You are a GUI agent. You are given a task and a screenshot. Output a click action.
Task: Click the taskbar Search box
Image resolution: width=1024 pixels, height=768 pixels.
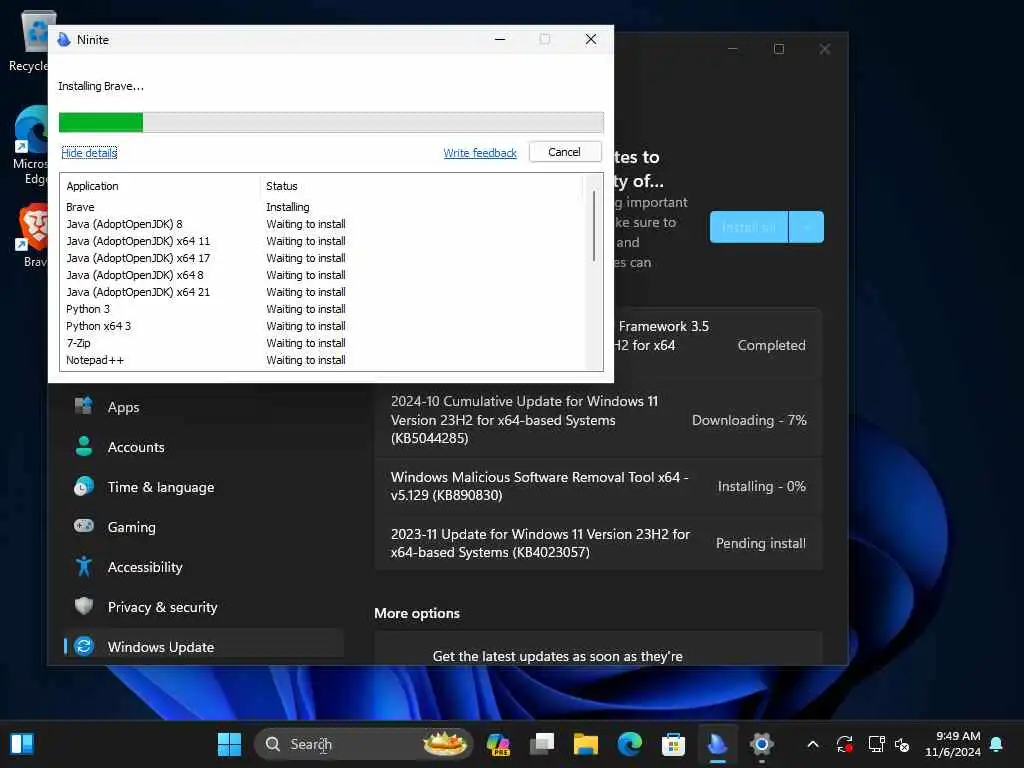[x=363, y=744]
